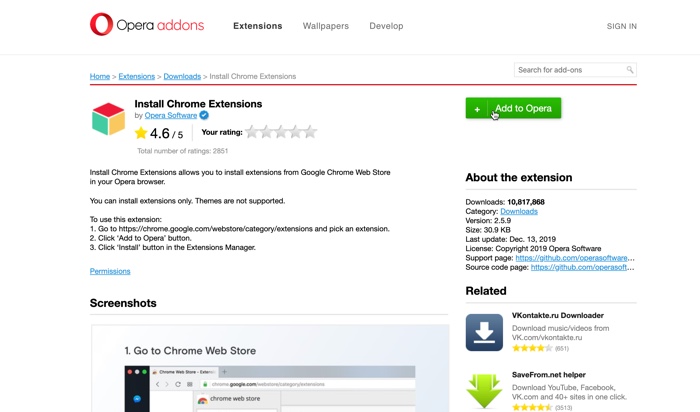Click the yellow 4.6 rating star
This screenshot has width=700, height=412.
[x=141, y=133]
